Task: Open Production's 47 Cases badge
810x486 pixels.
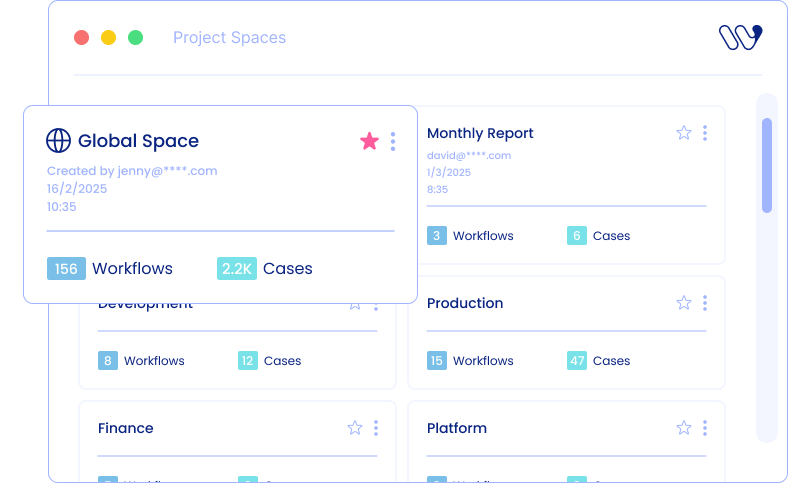Action: [x=577, y=361]
